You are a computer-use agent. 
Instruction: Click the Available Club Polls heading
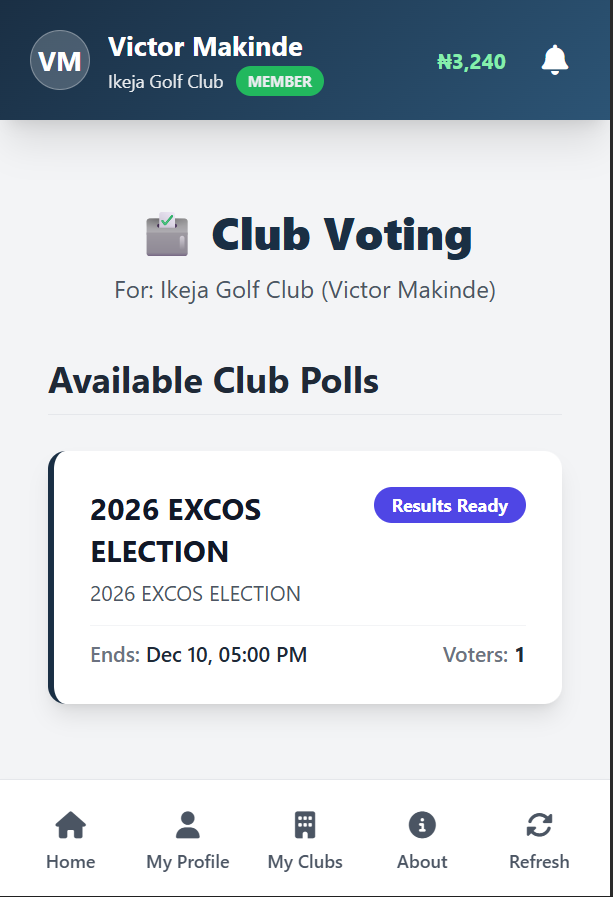(x=213, y=381)
